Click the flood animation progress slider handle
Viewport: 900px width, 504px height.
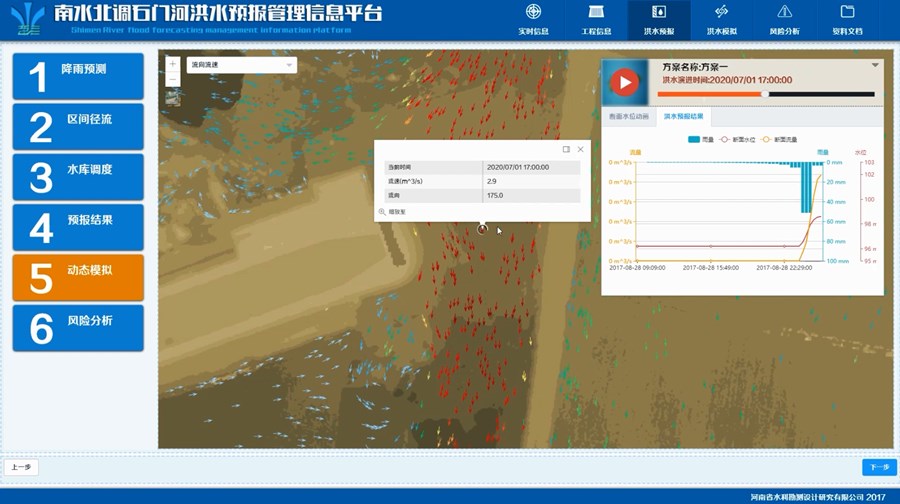765,94
